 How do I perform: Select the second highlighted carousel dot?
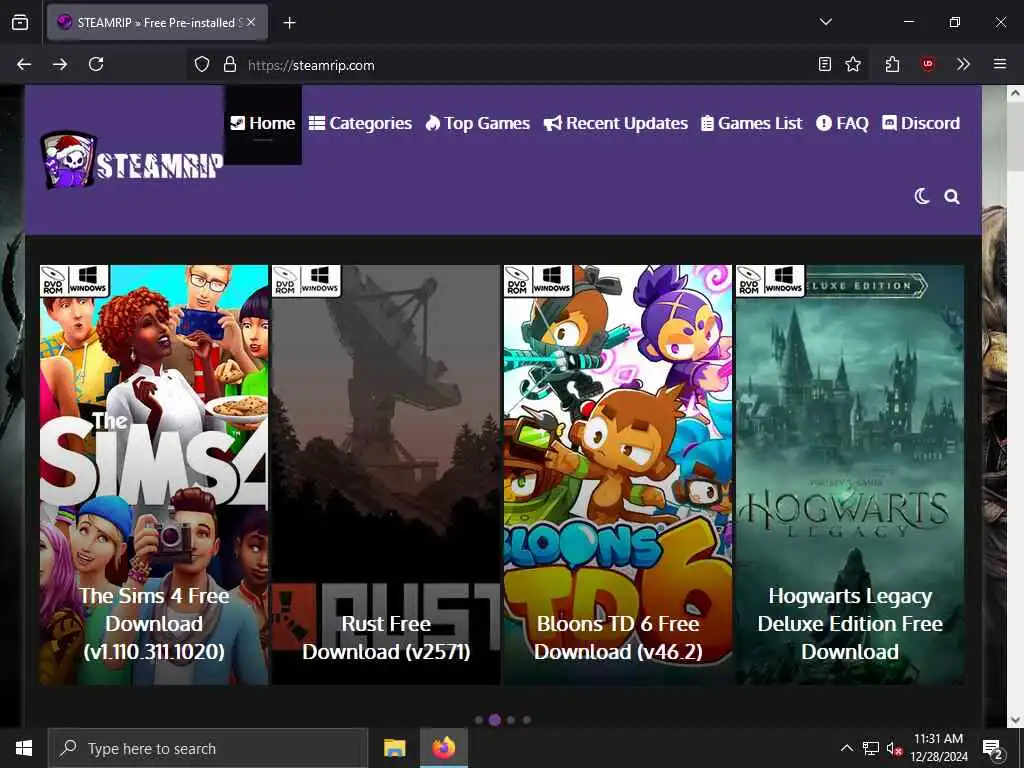tap(495, 720)
